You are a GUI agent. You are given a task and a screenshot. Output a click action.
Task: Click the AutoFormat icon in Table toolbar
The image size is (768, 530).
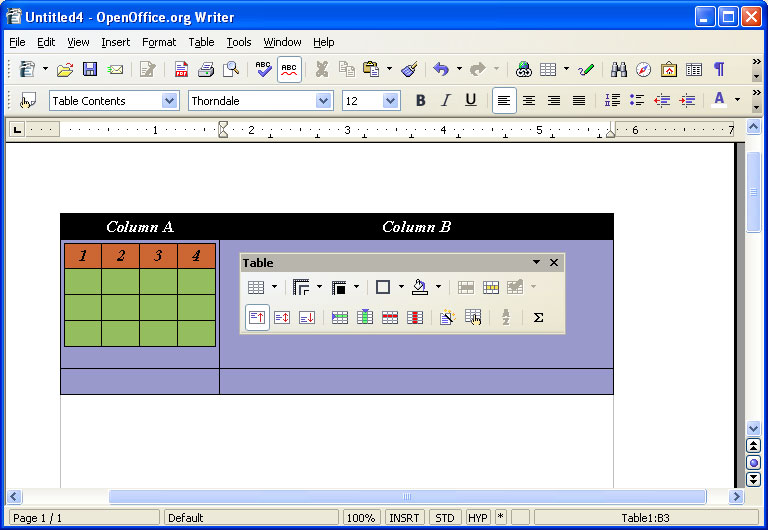tap(445, 317)
